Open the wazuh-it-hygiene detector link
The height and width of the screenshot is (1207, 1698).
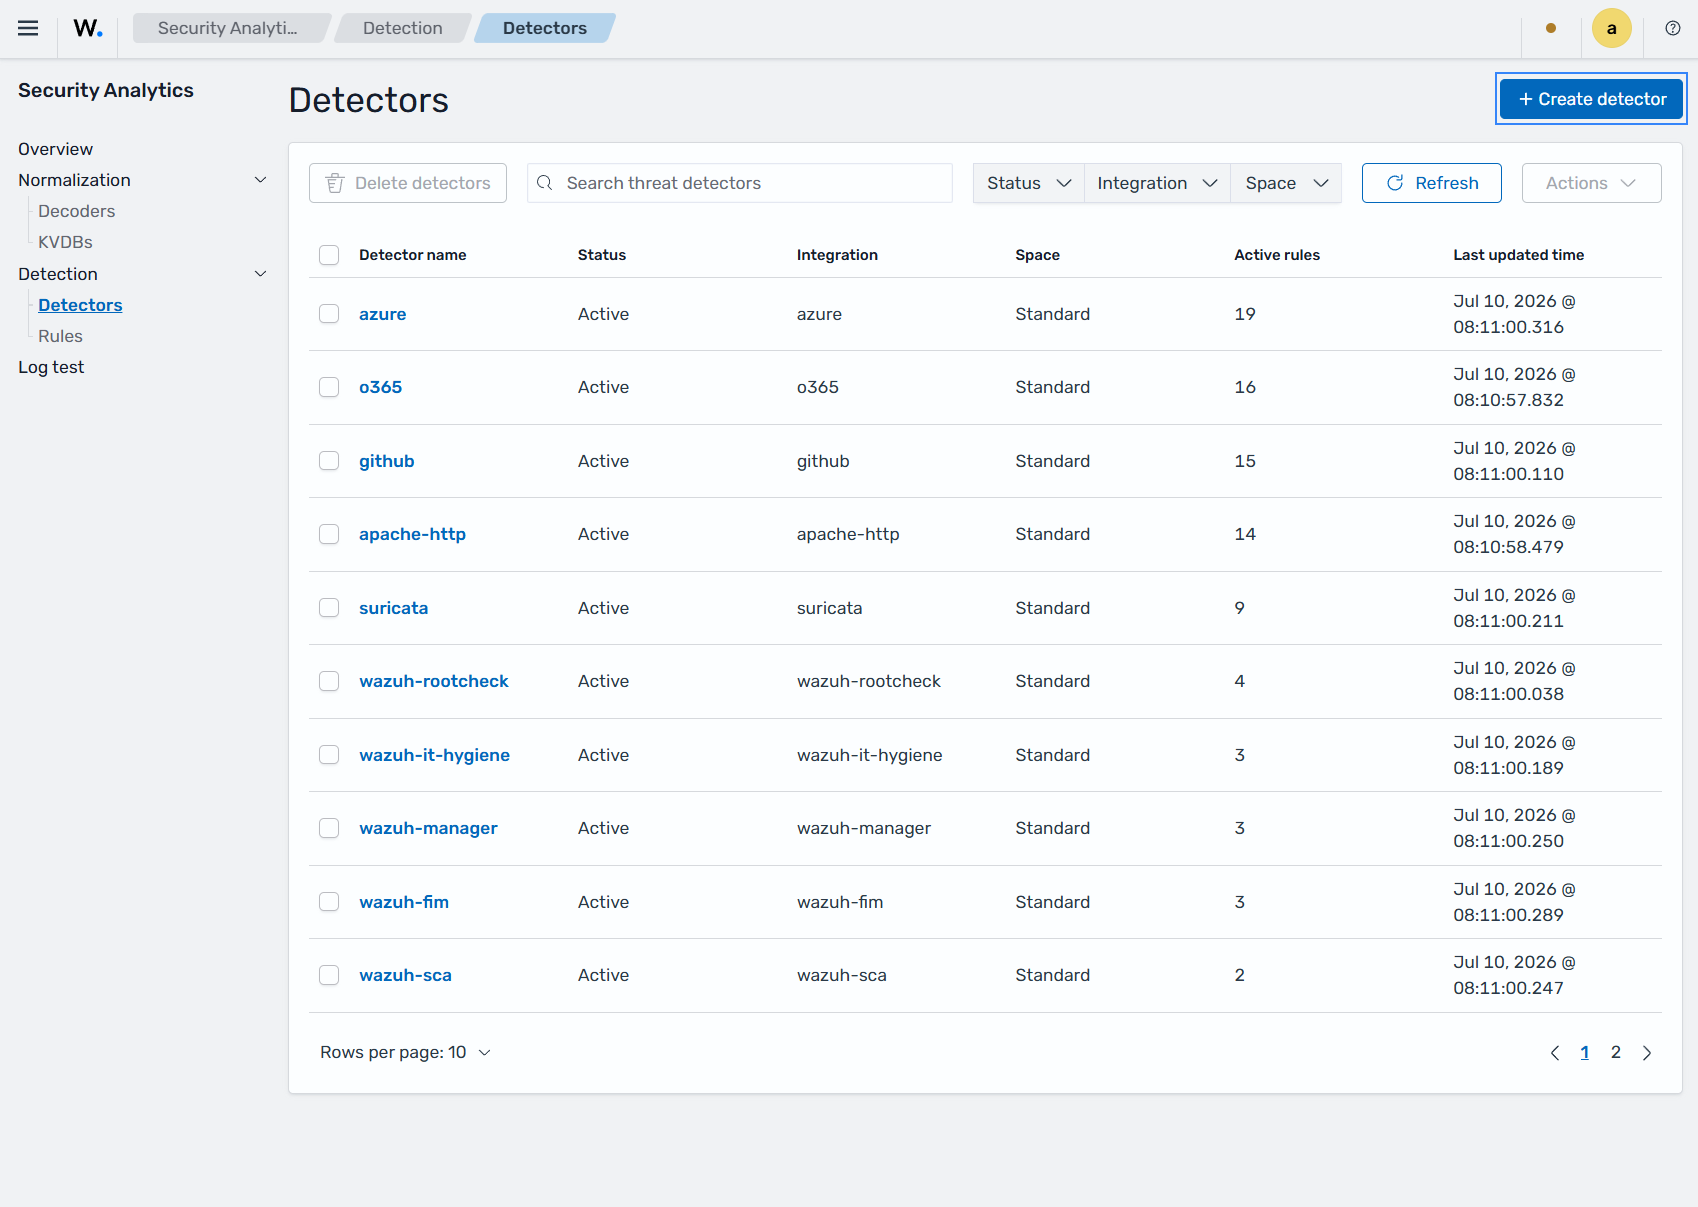point(434,755)
